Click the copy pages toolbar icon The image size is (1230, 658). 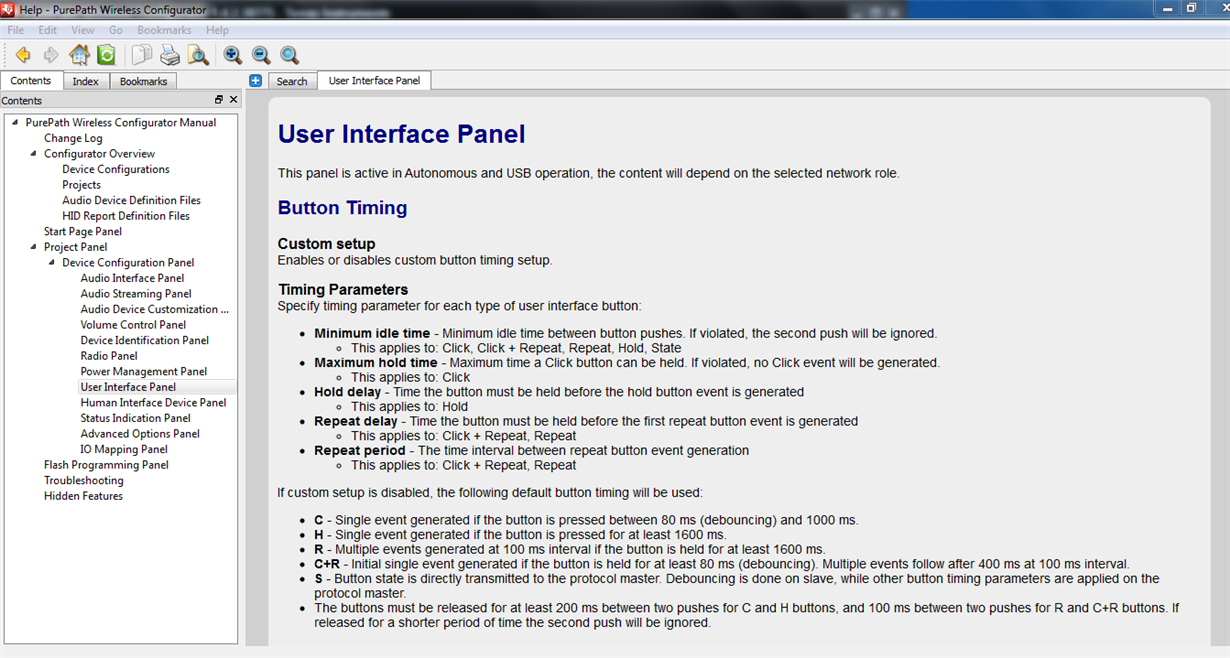[x=142, y=55]
